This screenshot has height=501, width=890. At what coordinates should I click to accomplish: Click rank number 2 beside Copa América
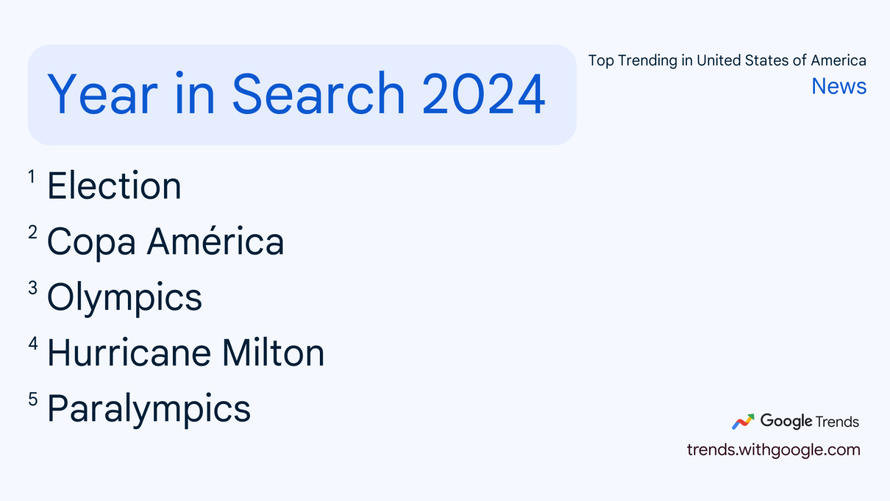point(32,233)
